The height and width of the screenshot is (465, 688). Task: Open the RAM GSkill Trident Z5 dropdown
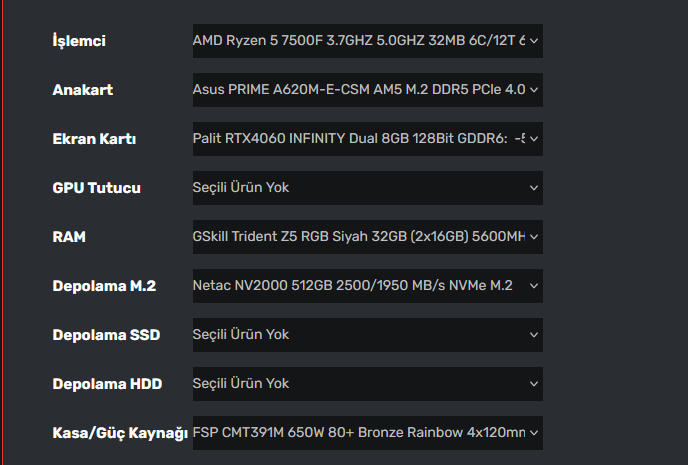pyautogui.click(x=368, y=237)
